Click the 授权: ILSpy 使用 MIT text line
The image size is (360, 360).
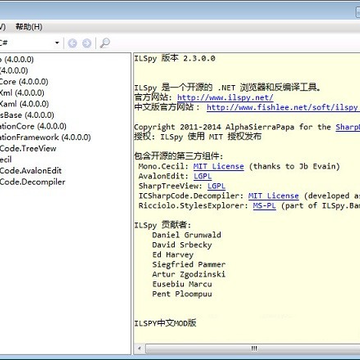[x=198, y=137]
